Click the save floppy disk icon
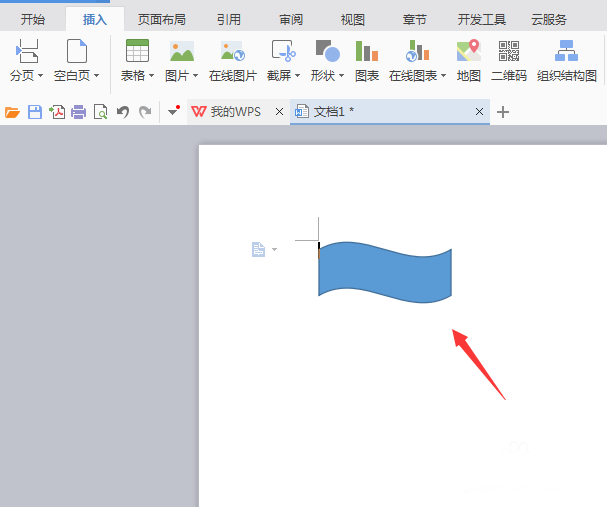Viewport: 607px width, 507px height. point(35,112)
